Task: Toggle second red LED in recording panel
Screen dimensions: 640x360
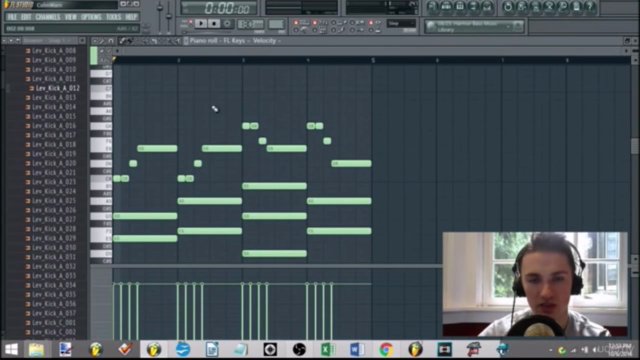Action: (x=315, y=23)
